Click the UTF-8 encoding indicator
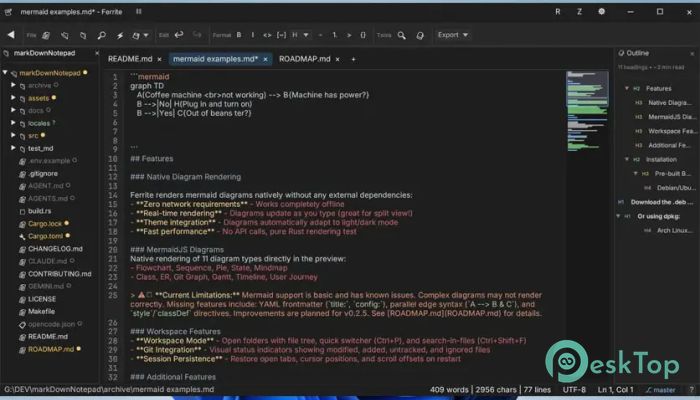 click(574, 390)
